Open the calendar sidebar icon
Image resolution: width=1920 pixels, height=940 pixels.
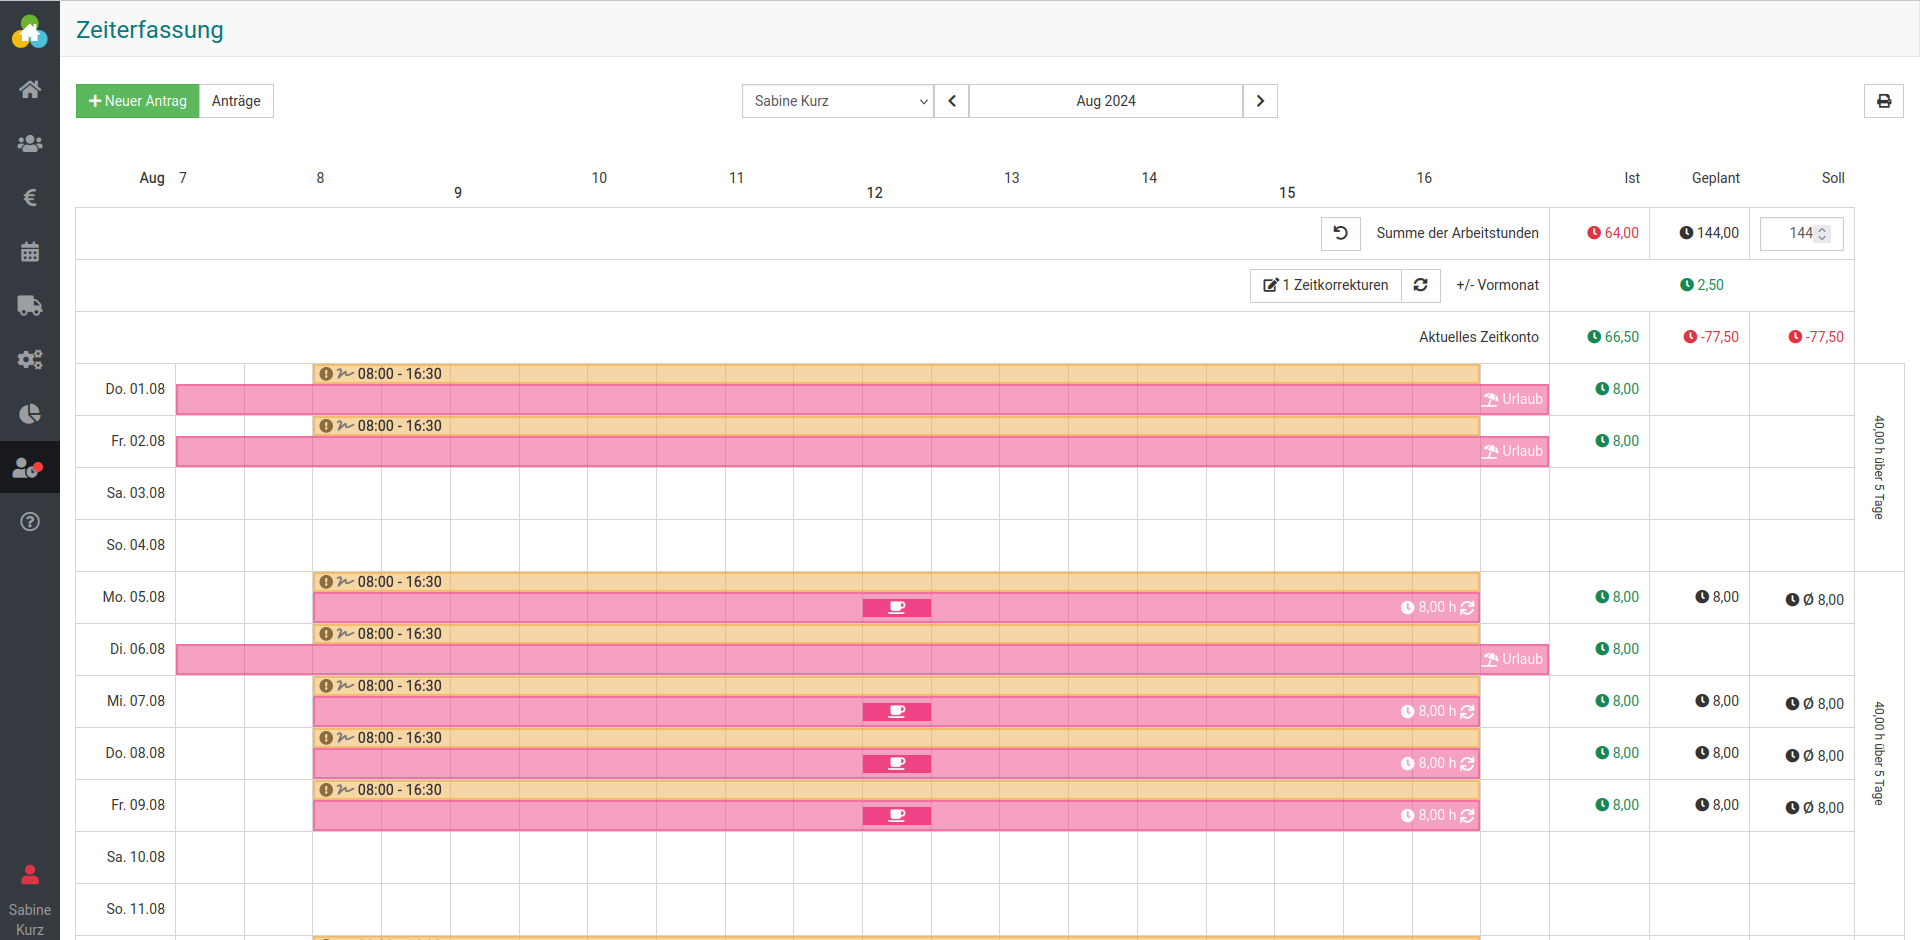(x=30, y=252)
